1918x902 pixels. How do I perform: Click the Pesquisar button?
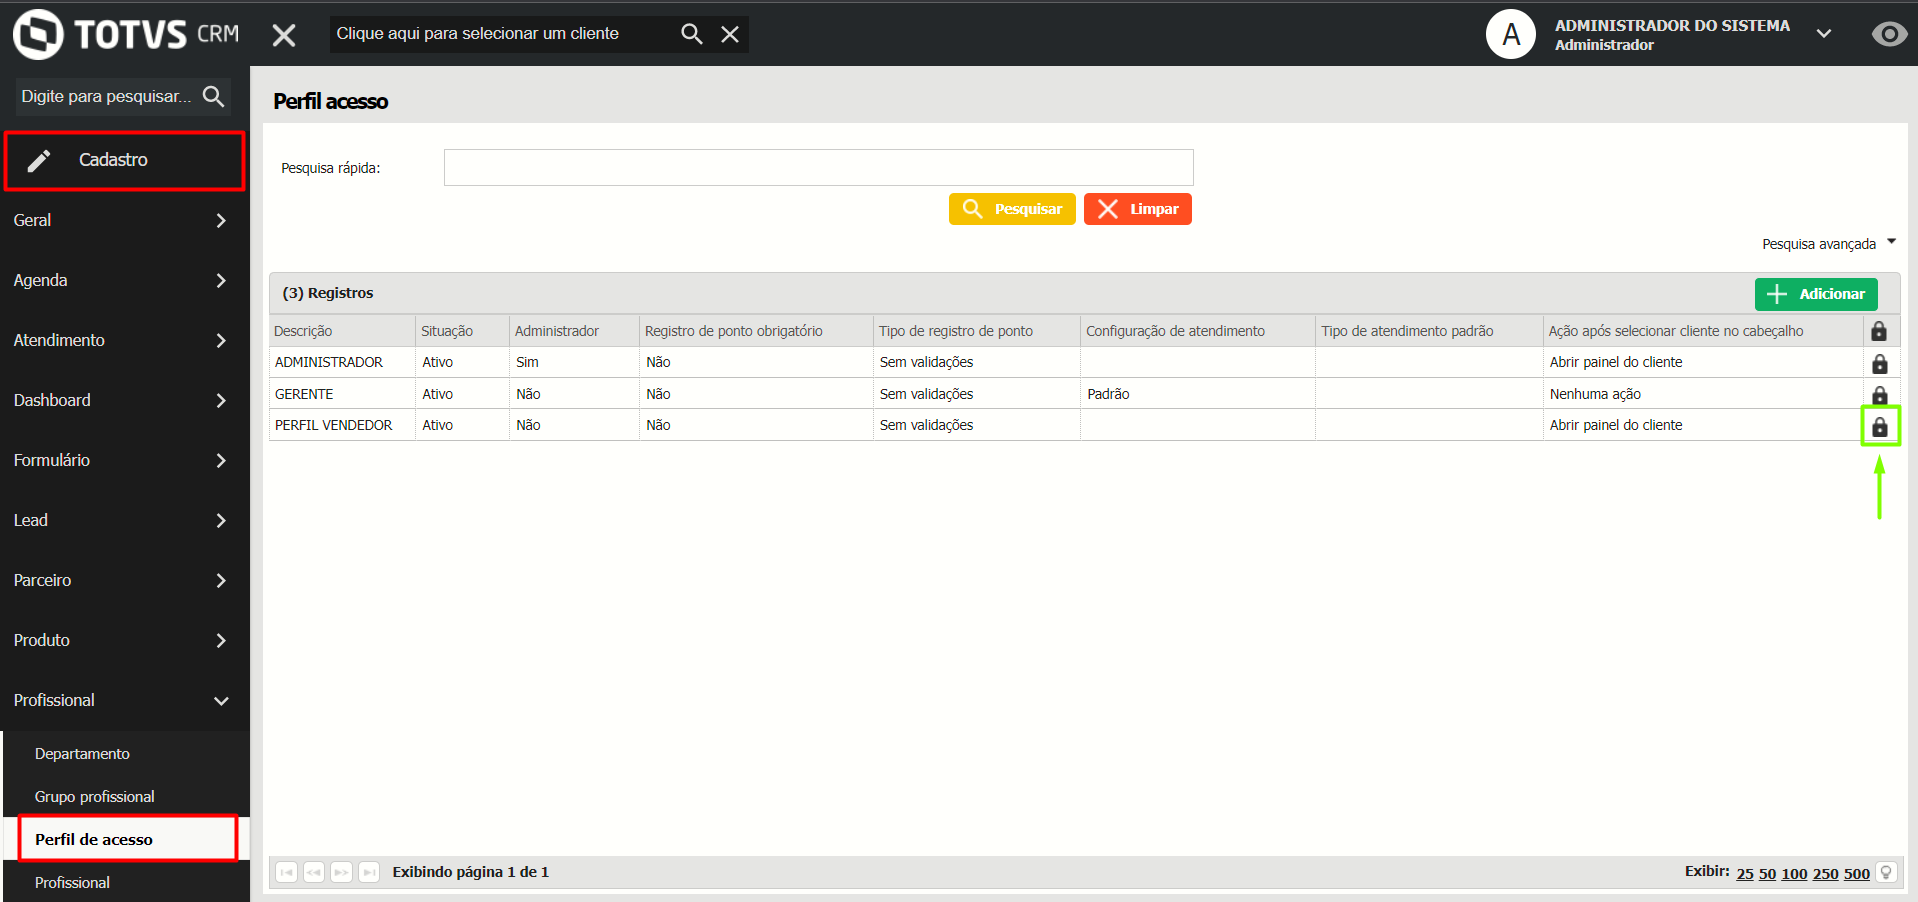point(1012,209)
